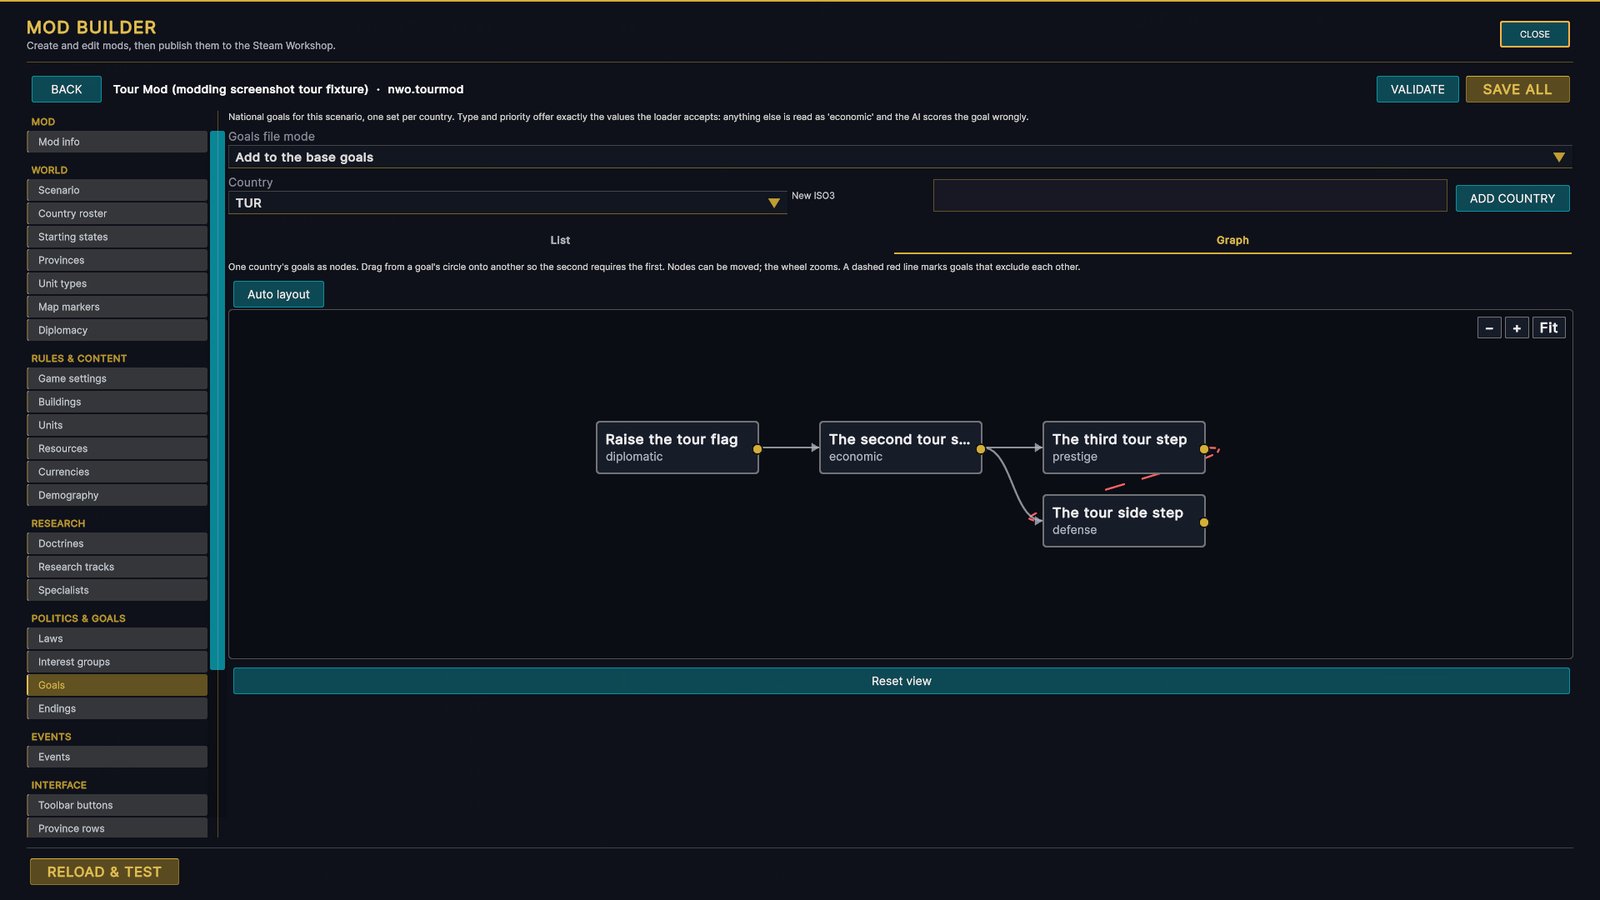Viewport: 1600px width, 900px height.
Task: Open Mod info section
Action: 117,142
